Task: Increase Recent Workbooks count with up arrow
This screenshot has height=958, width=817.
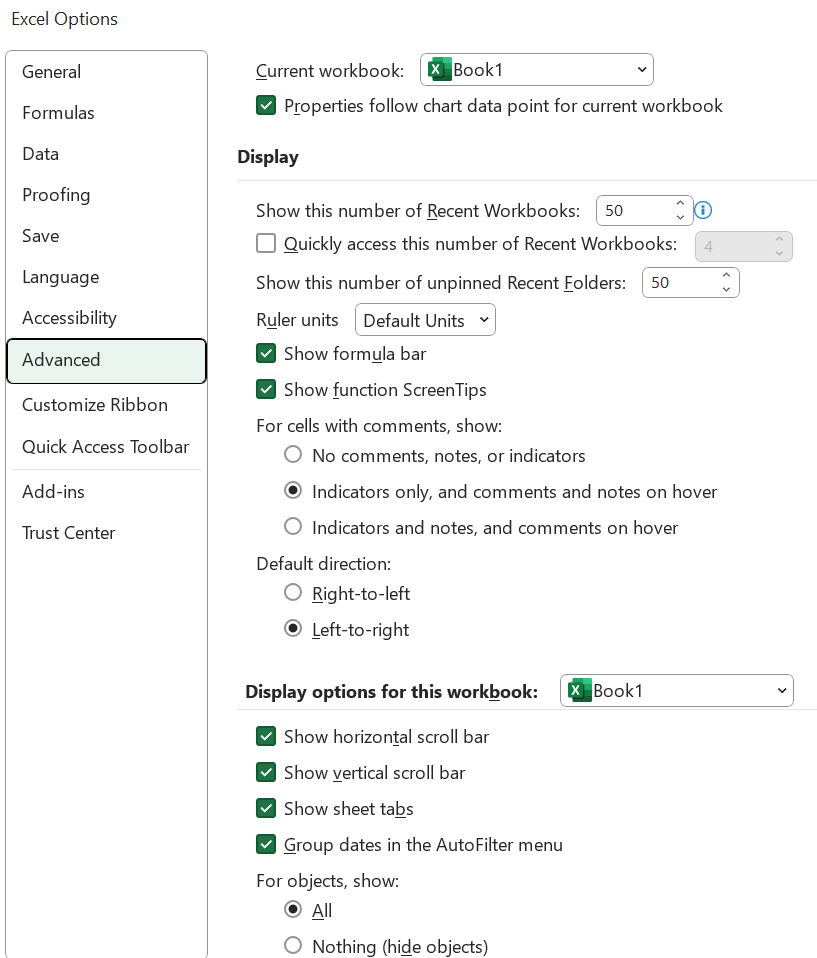Action: pyautogui.click(x=680, y=203)
